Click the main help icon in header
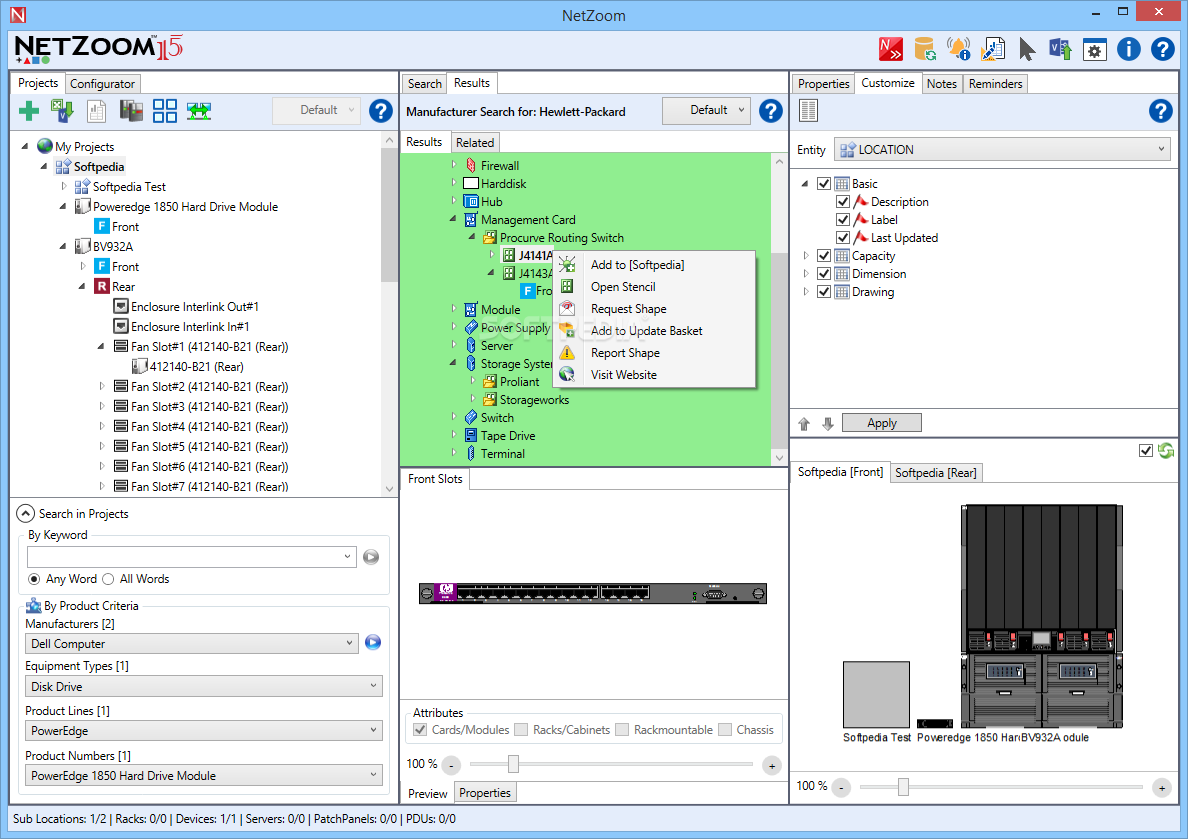Viewport: 1188px width, 839px height. [x=1162, y=49]
